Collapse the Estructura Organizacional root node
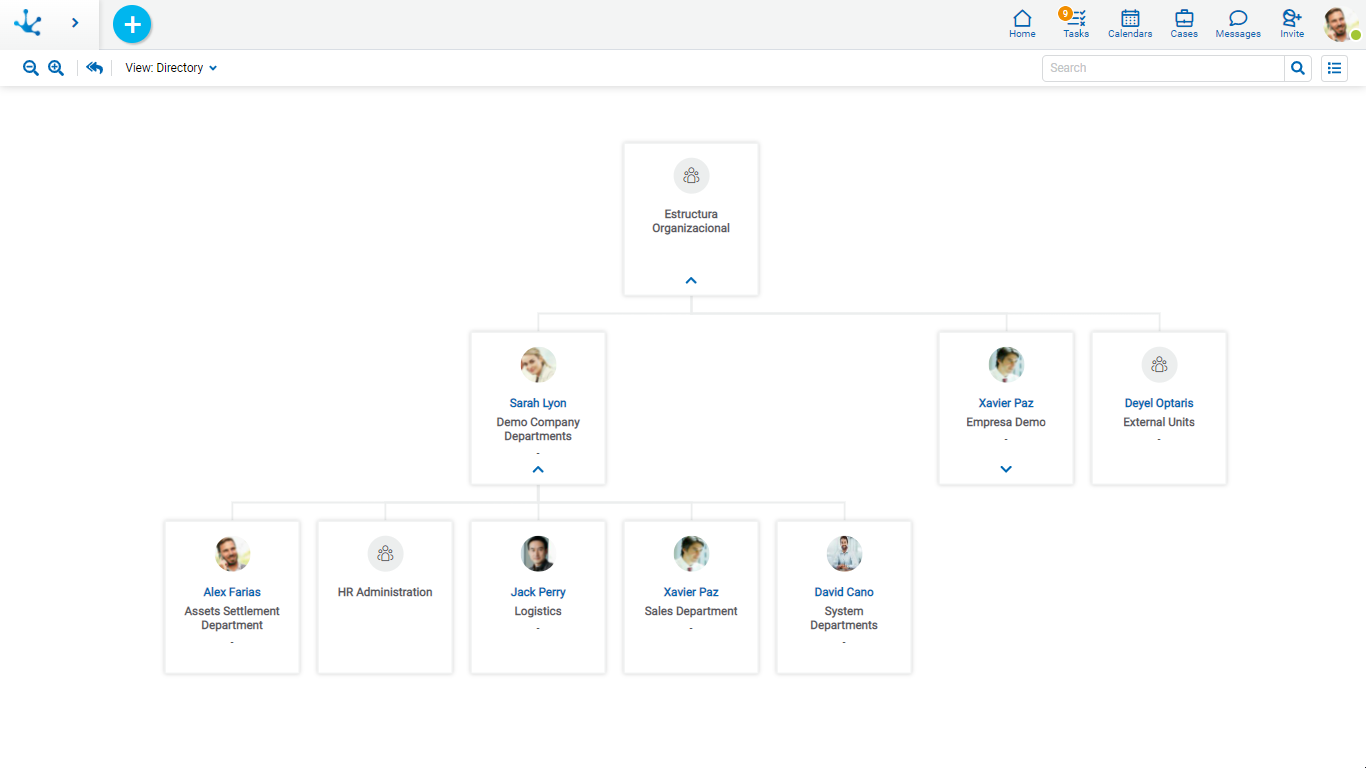The image size is (1366, 768). tap(691, 280)
